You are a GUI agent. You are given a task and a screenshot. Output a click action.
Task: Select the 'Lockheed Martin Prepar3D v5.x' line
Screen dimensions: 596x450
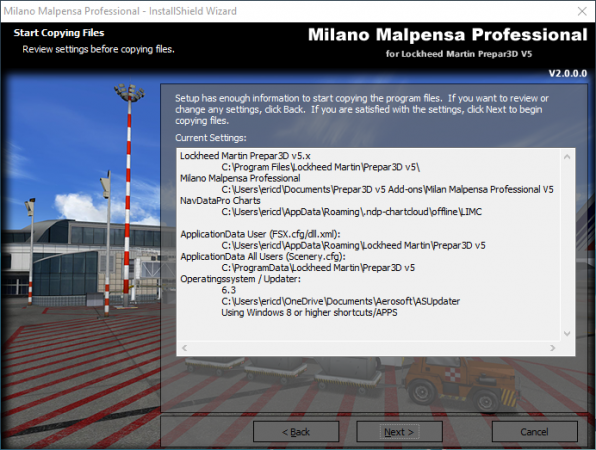[x=245, y=156]
